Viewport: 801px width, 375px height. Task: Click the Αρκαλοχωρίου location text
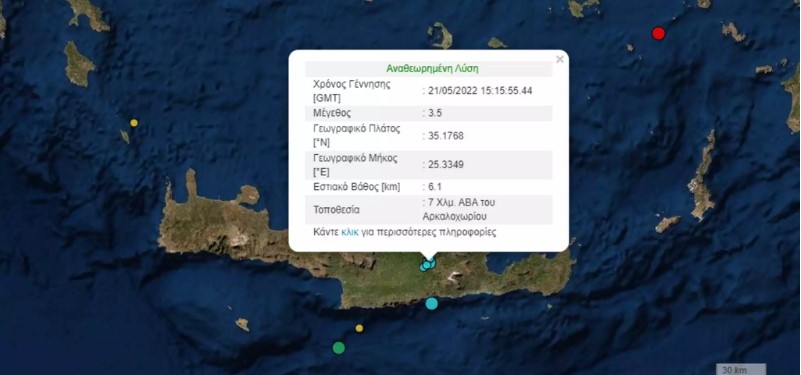[455, 216]
